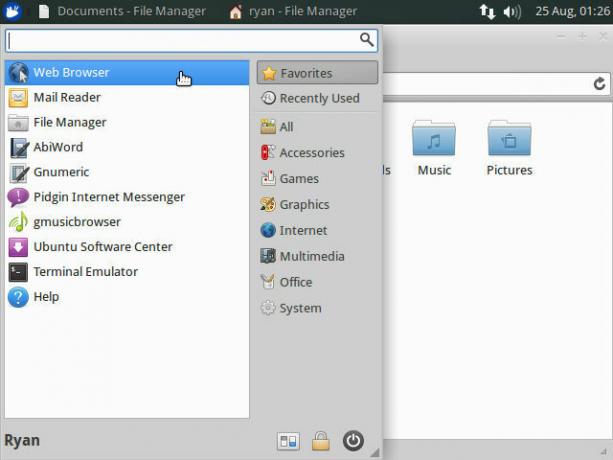Browse the Multimedia category

pos(317,256)
